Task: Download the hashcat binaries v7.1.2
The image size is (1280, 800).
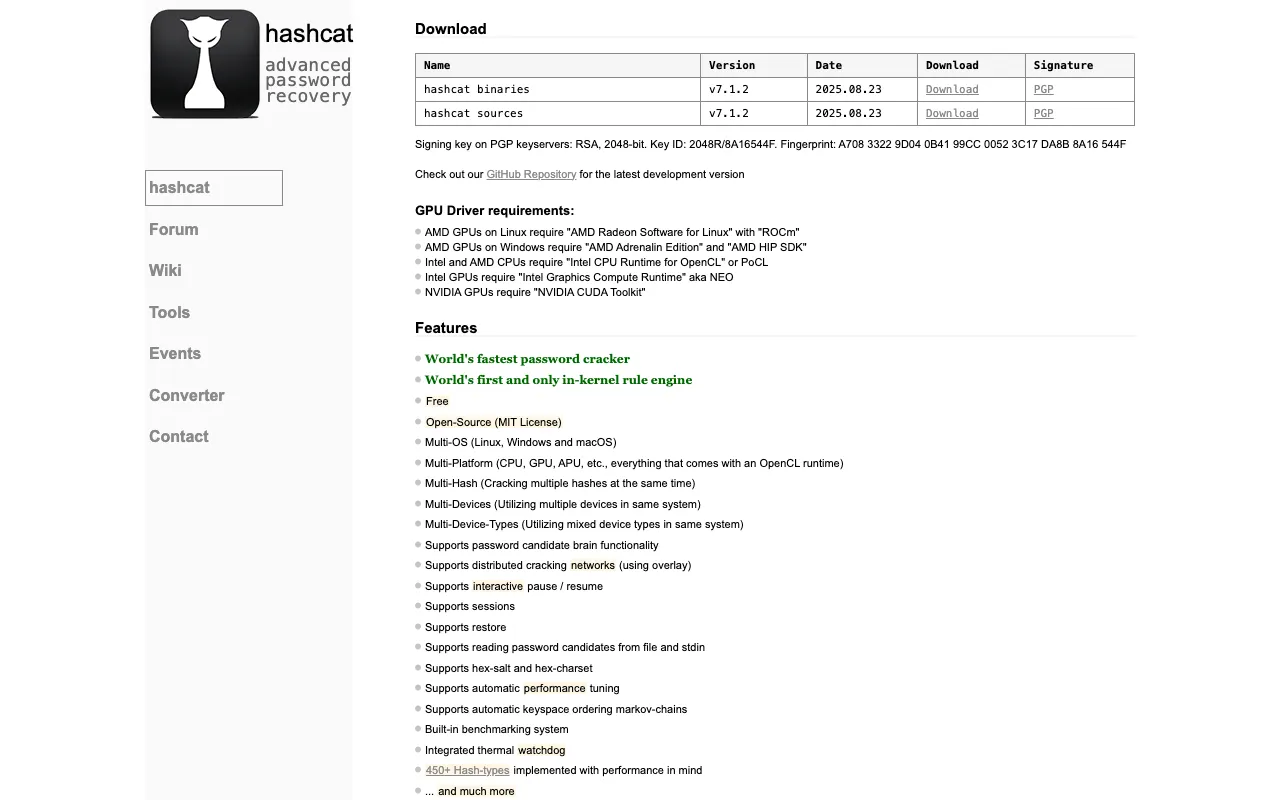Action: point(950,89)
